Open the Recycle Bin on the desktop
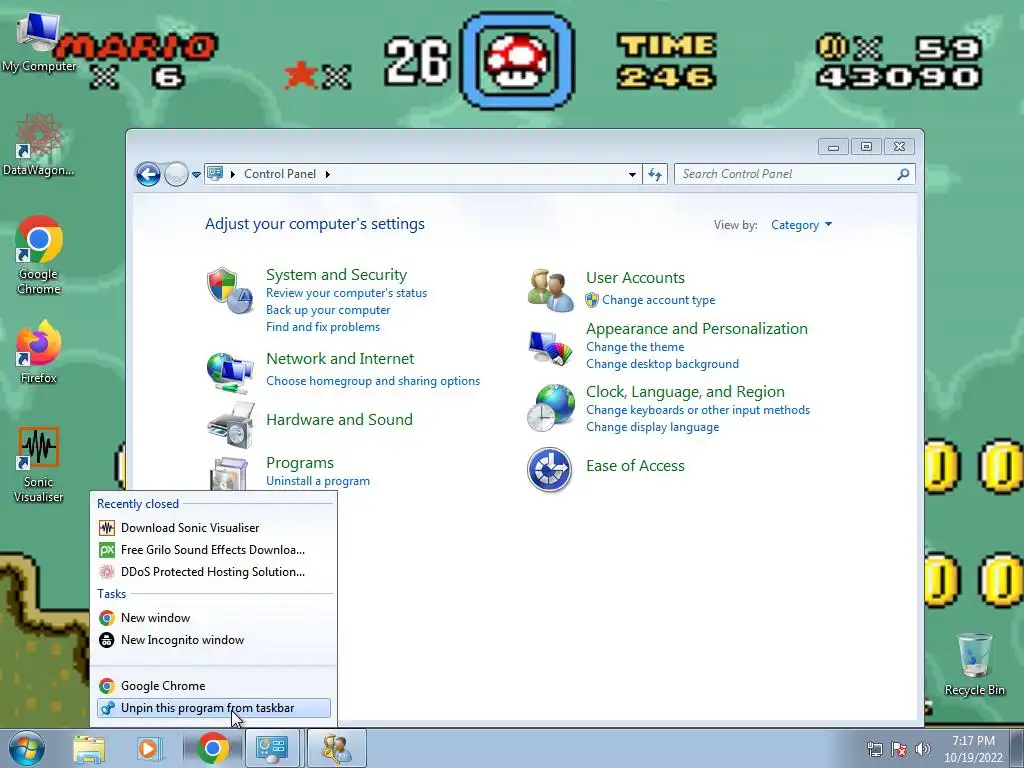Screen dimensions: 1024x768 point(974,665)
